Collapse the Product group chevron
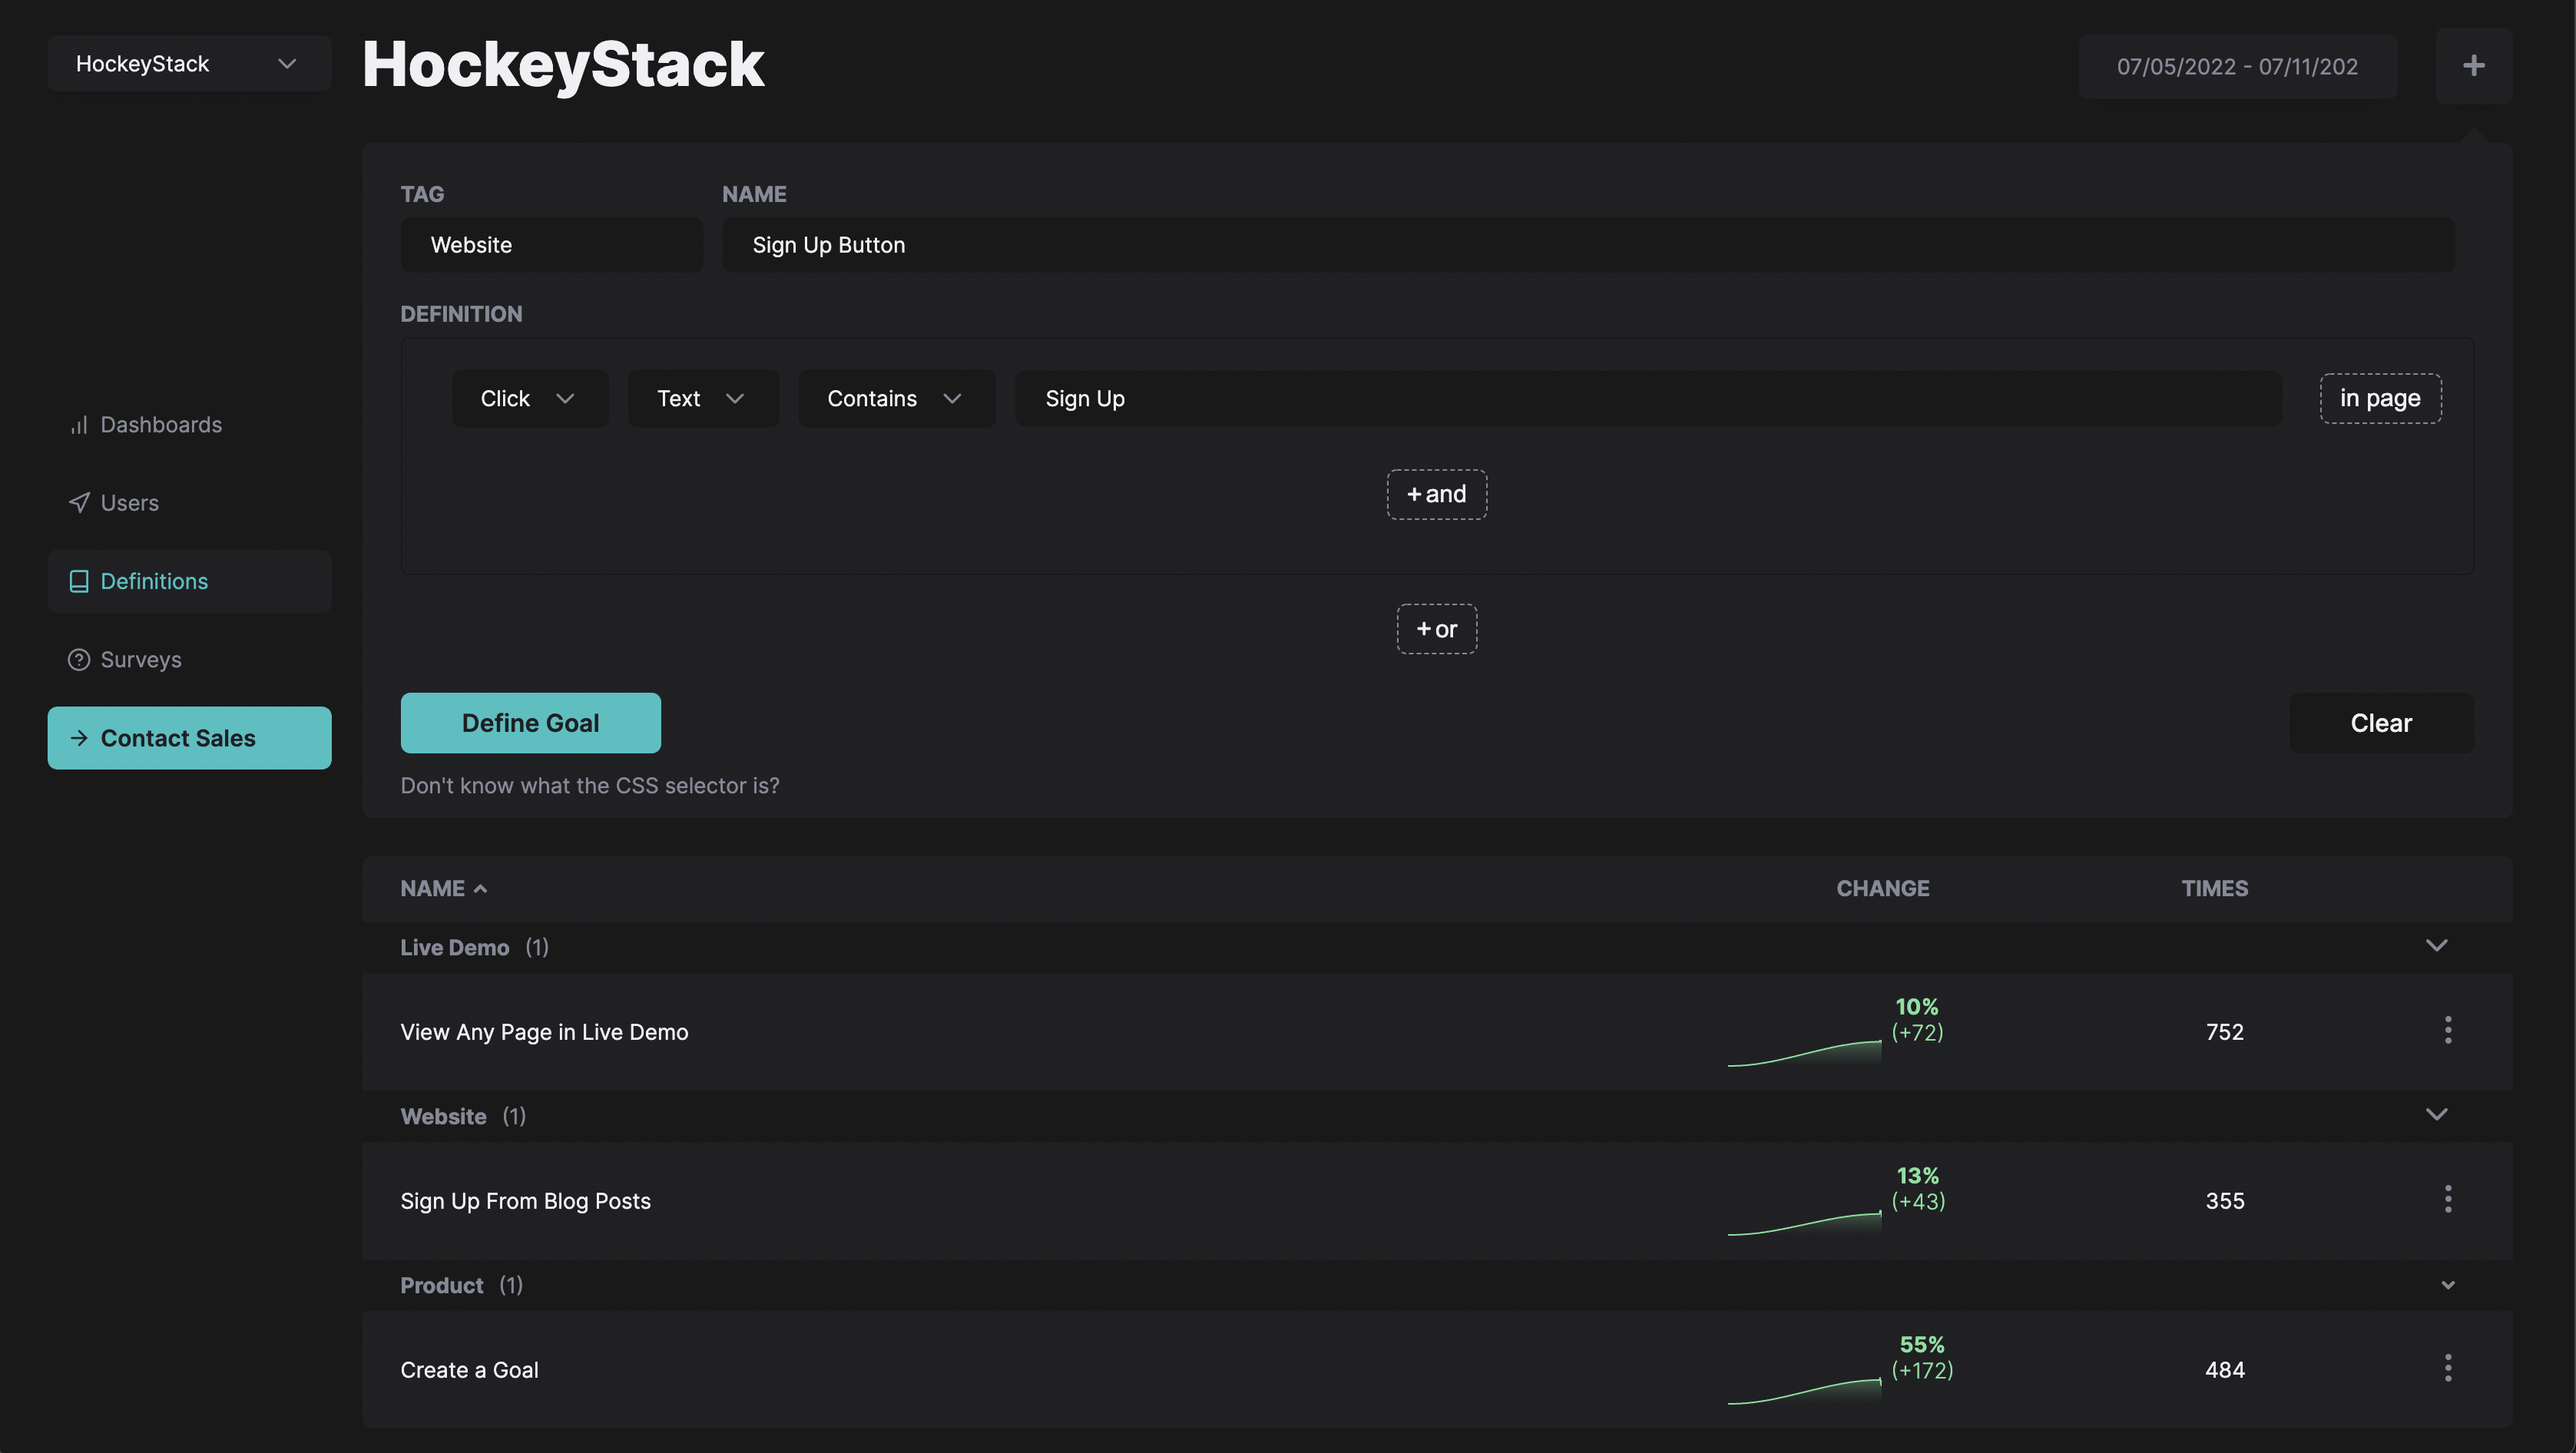 2447,1285
